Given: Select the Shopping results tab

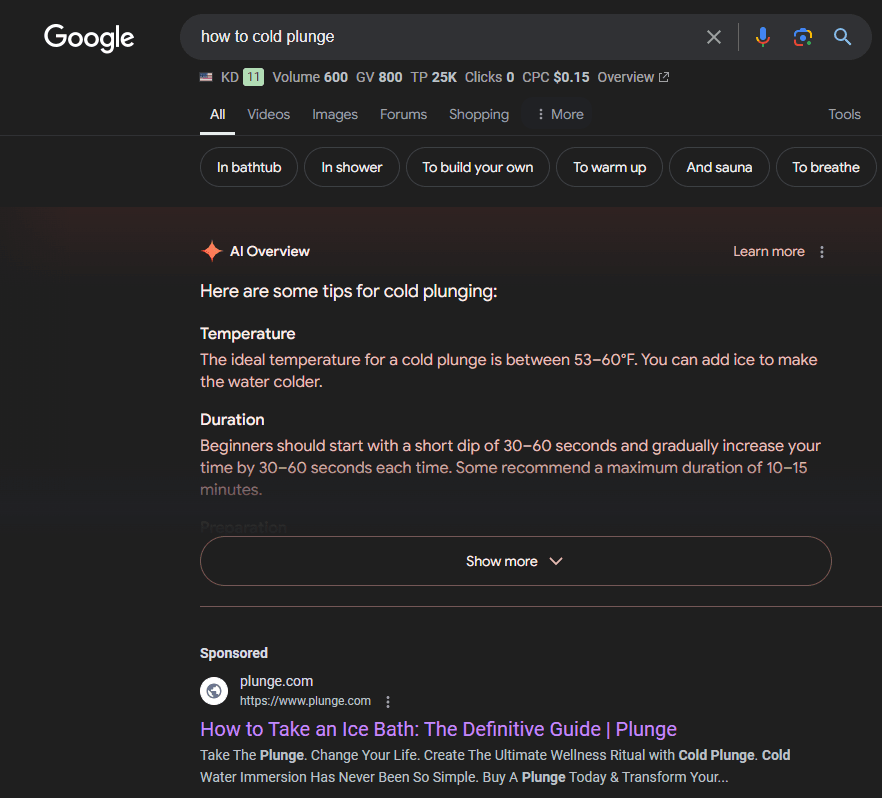Looking at the screenshot, I should pos(479,114).
